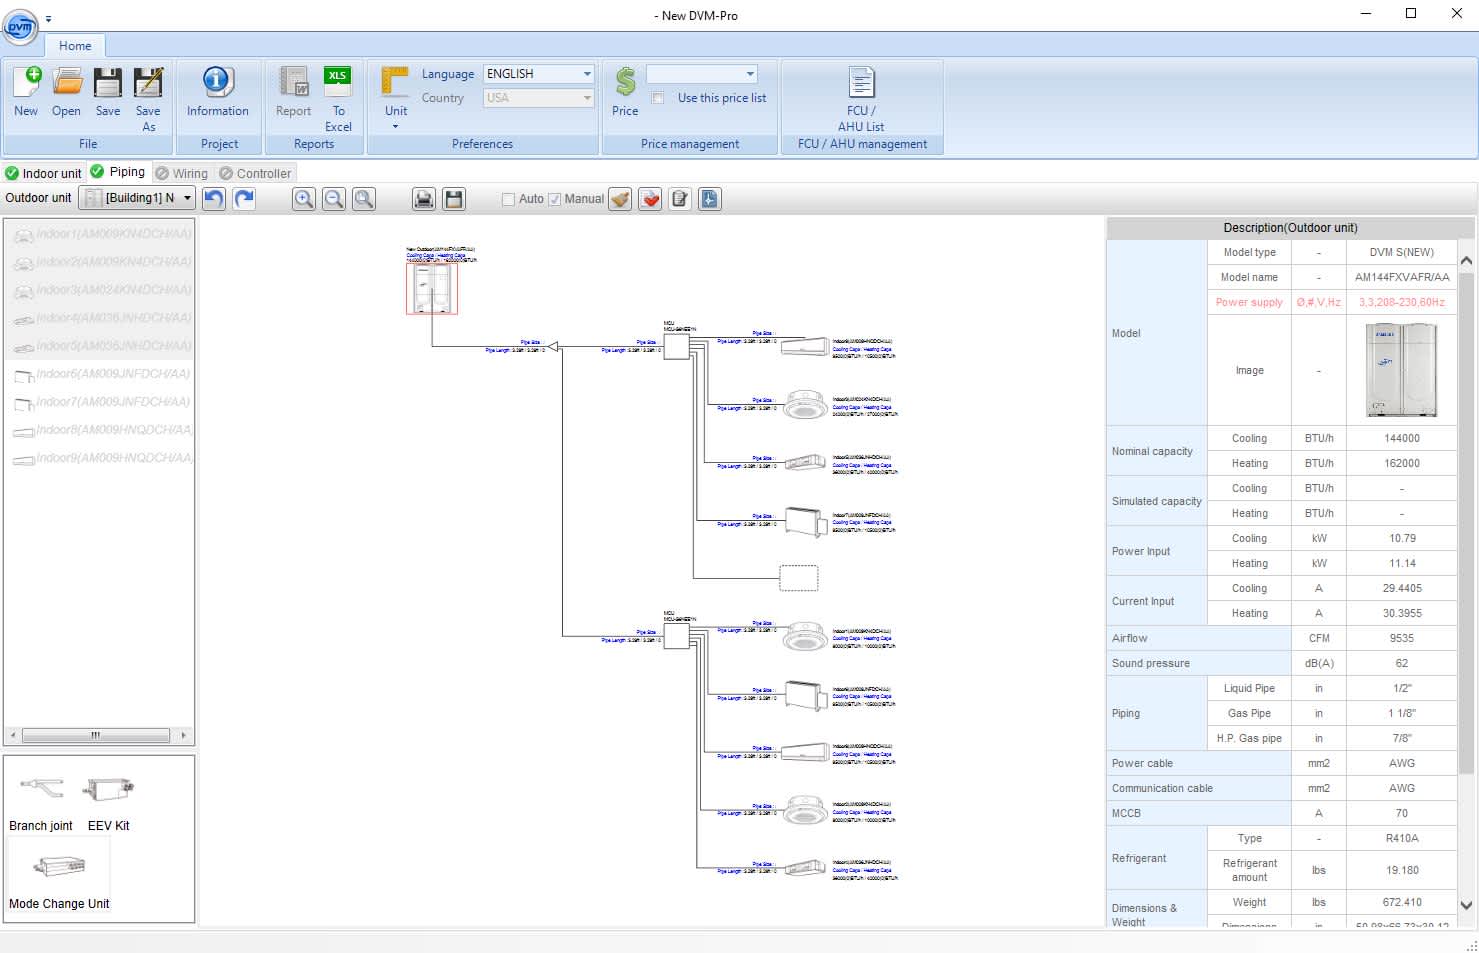1479x953 pixels.
Task: Switch to the Wiring tab
Action: tap(181, 172)
